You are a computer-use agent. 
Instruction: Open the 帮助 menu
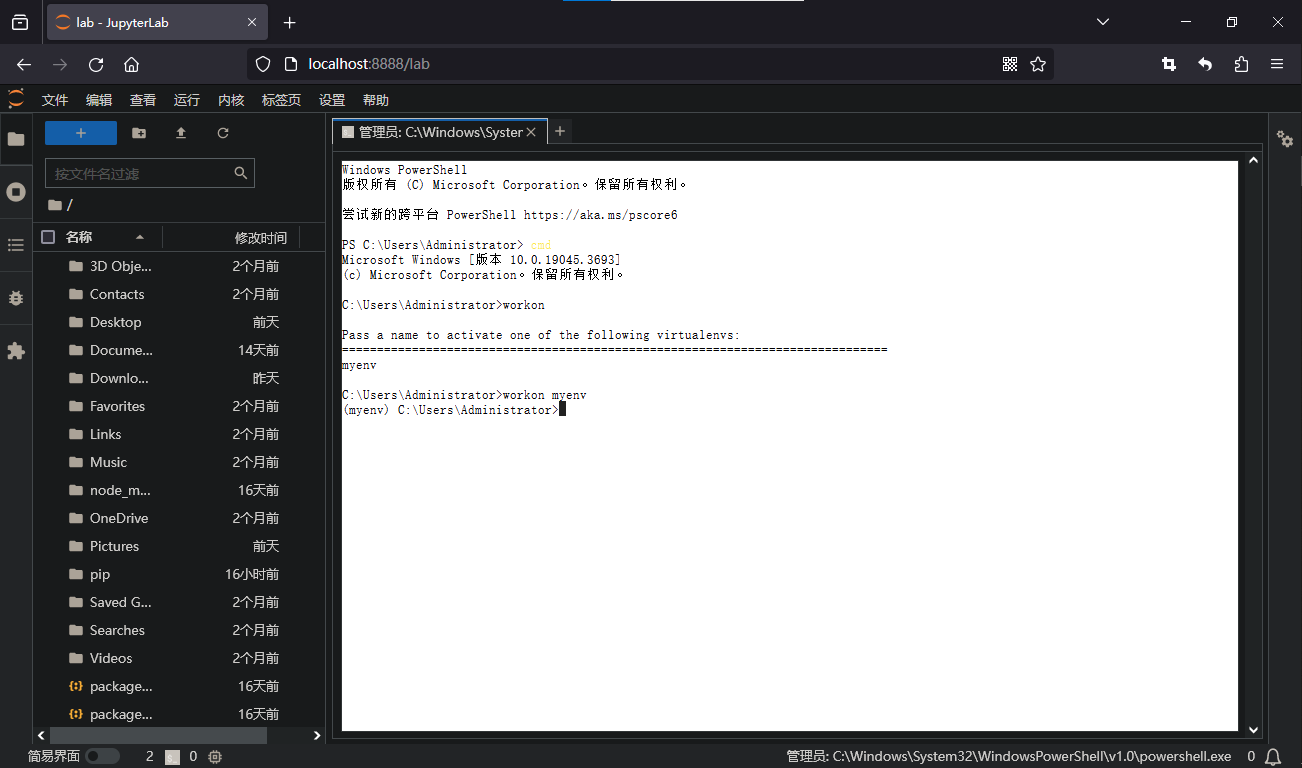pyautogui.click(x=376, y=100)
